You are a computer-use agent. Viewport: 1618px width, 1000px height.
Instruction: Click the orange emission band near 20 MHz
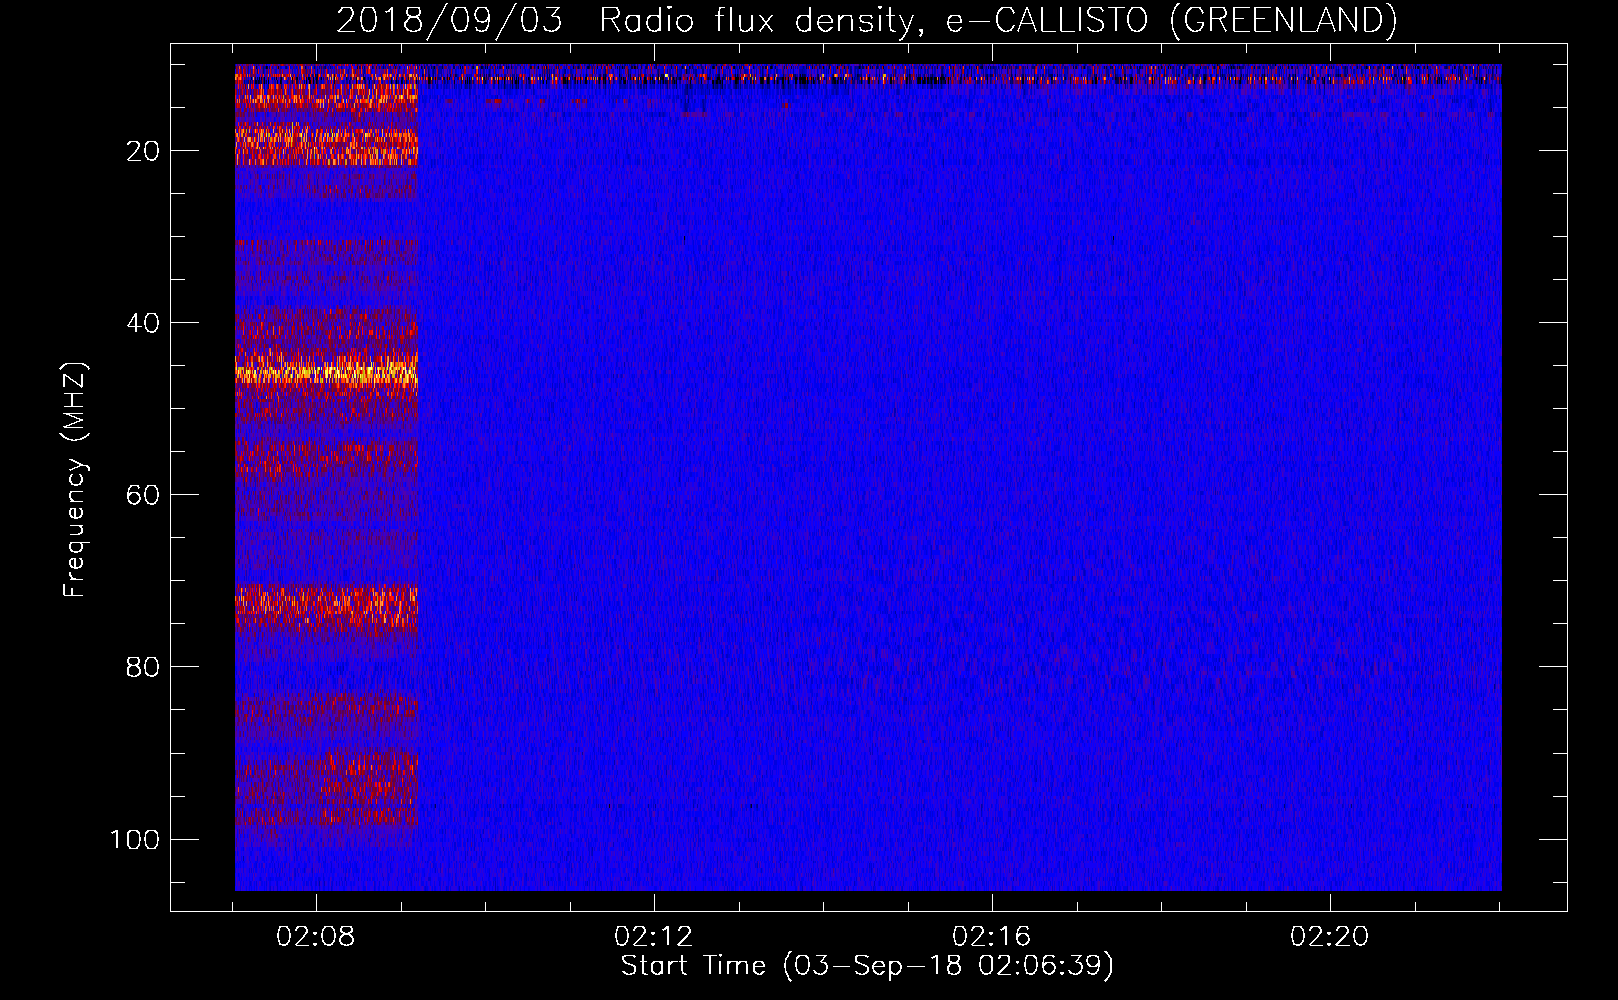point(326,145)
